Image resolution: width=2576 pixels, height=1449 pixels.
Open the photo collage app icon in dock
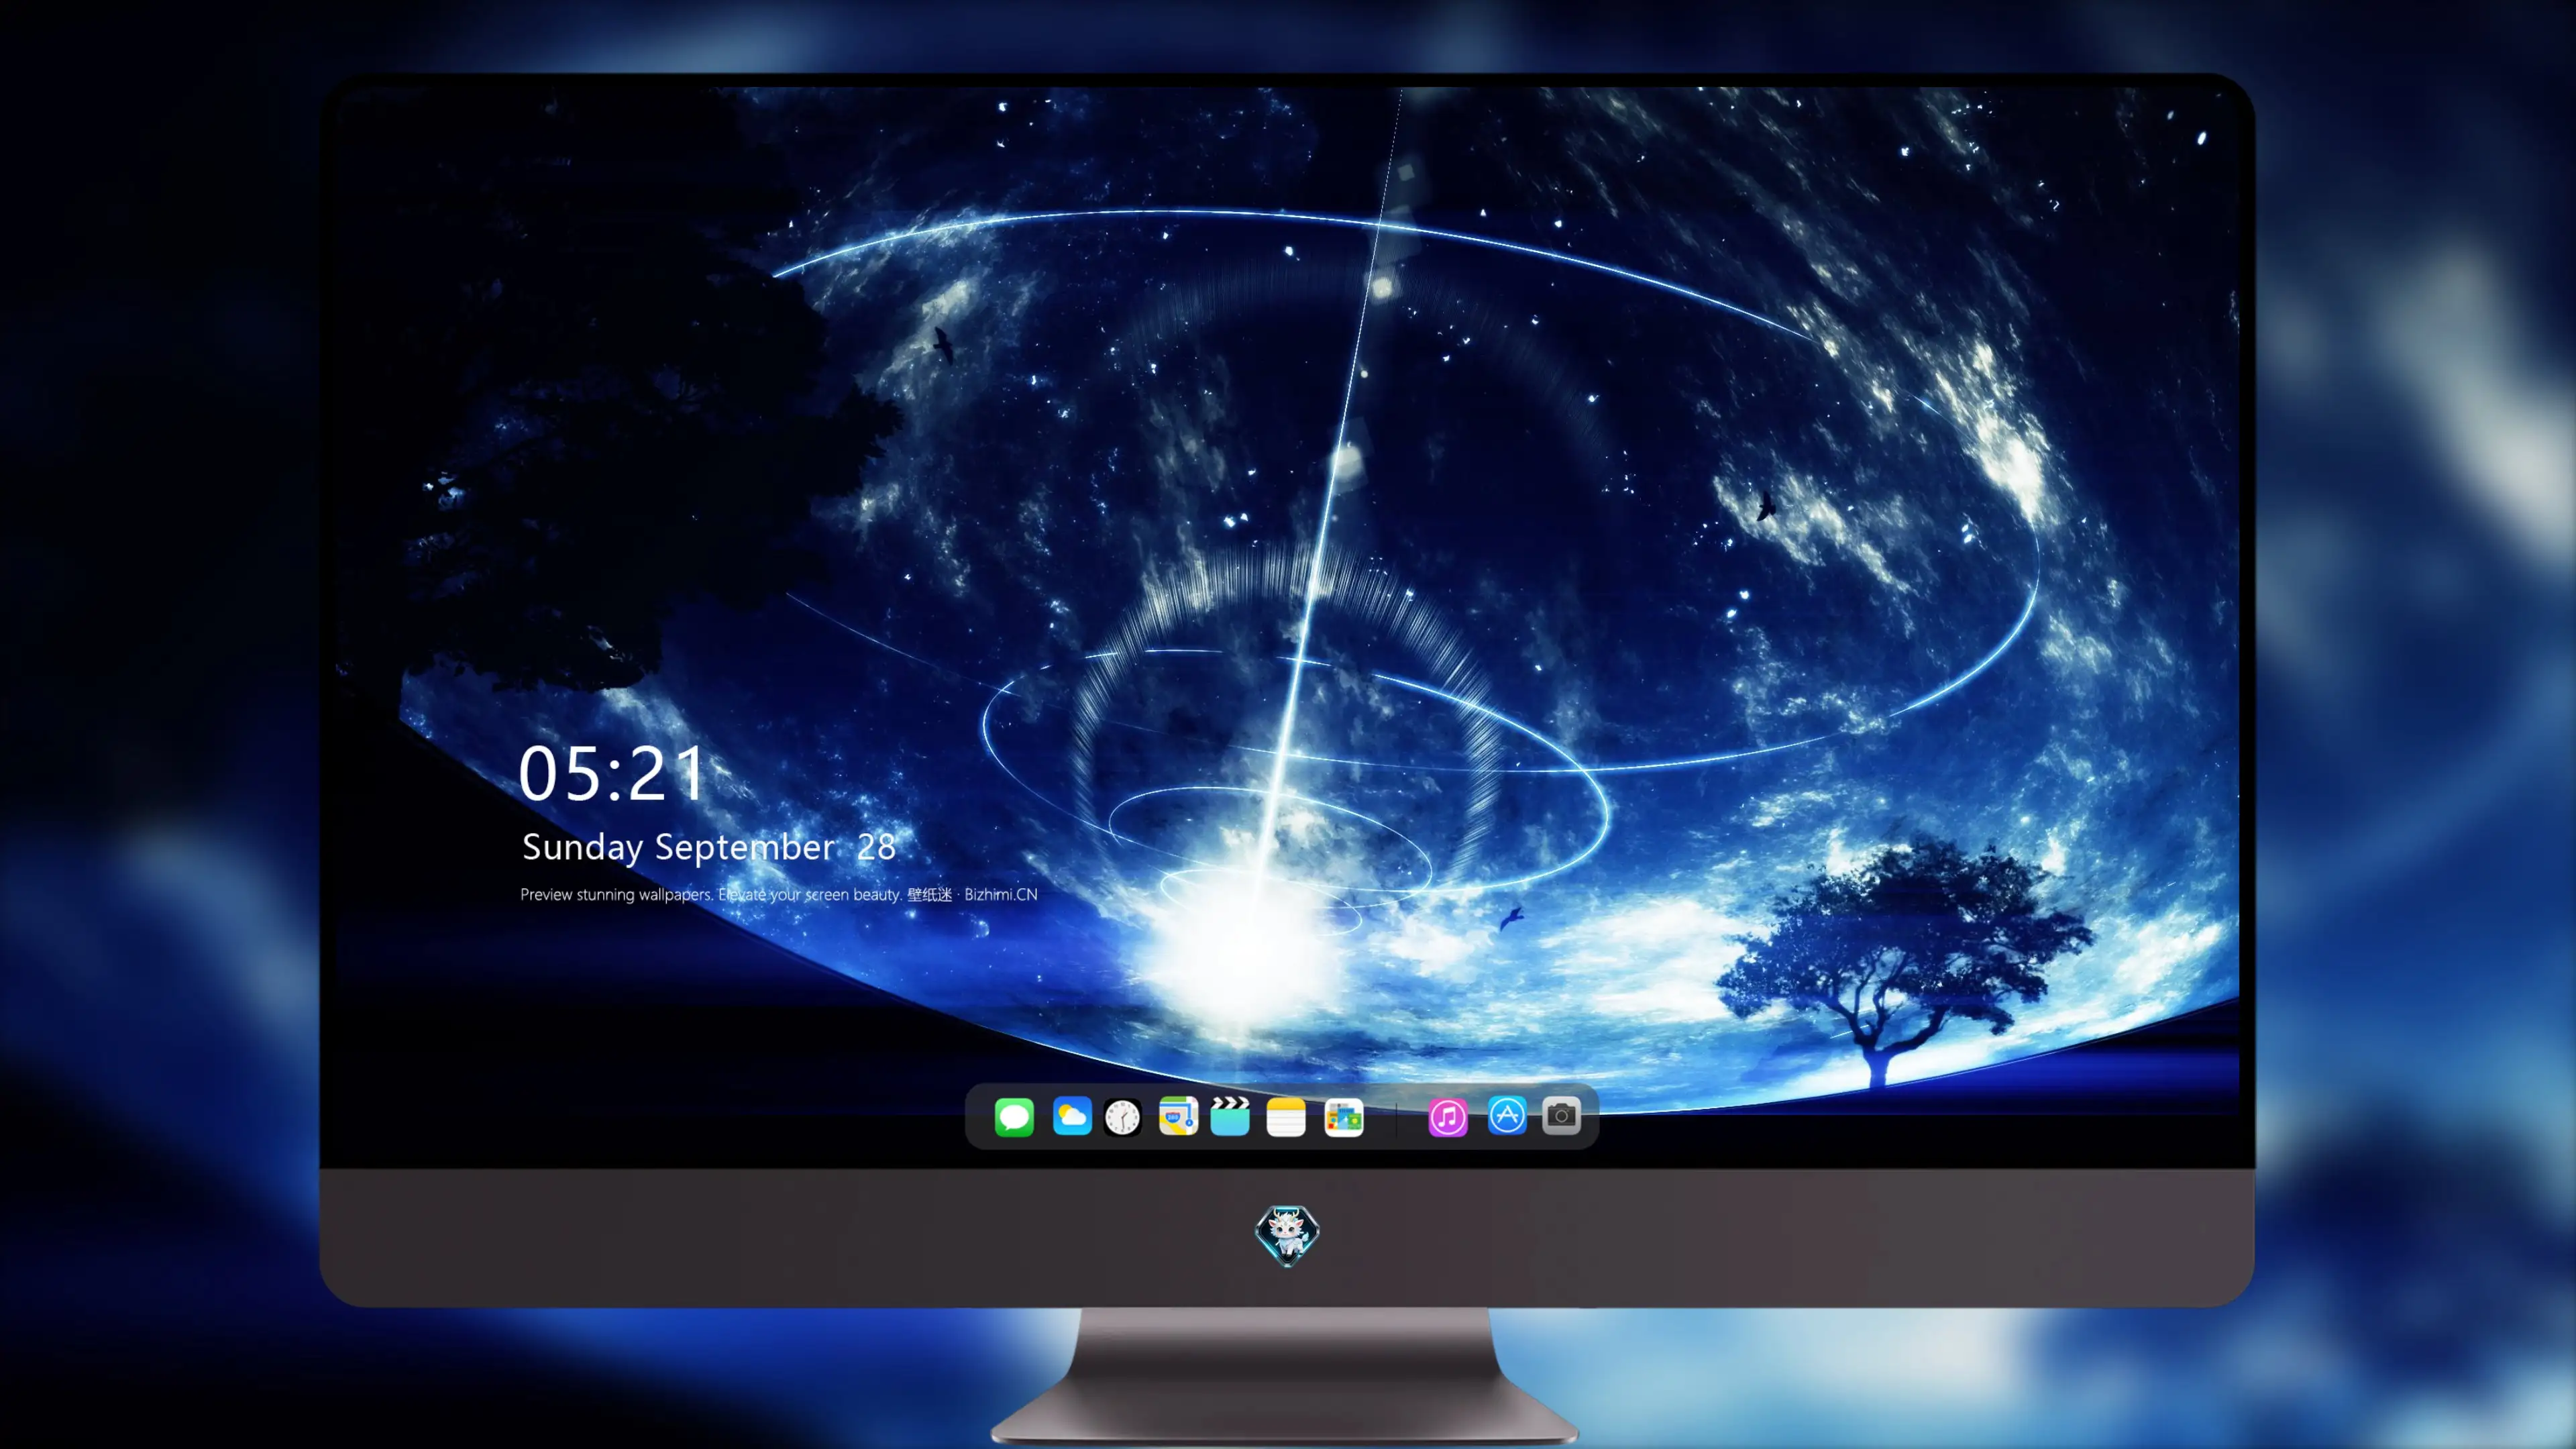1344,1118
